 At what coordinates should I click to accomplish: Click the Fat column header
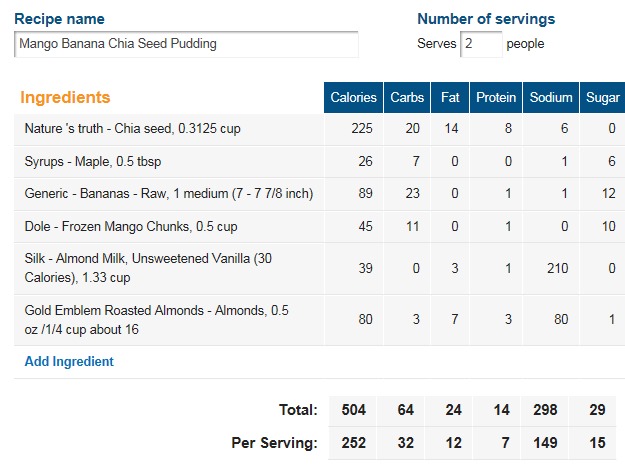pyautogui.click(x=451, y=97)
